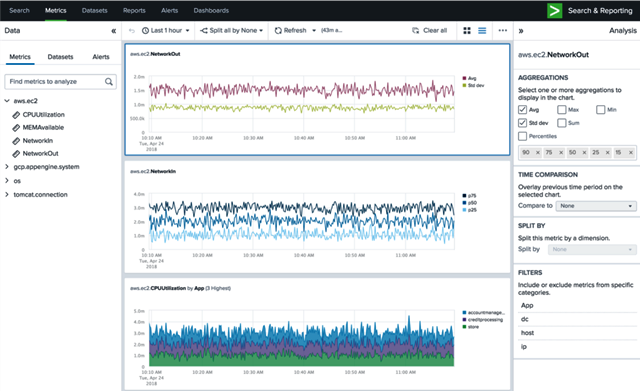Collapse the Analysis panel chevron
The width and height of the screenshot is (640, 391).
tap(521, 31)
